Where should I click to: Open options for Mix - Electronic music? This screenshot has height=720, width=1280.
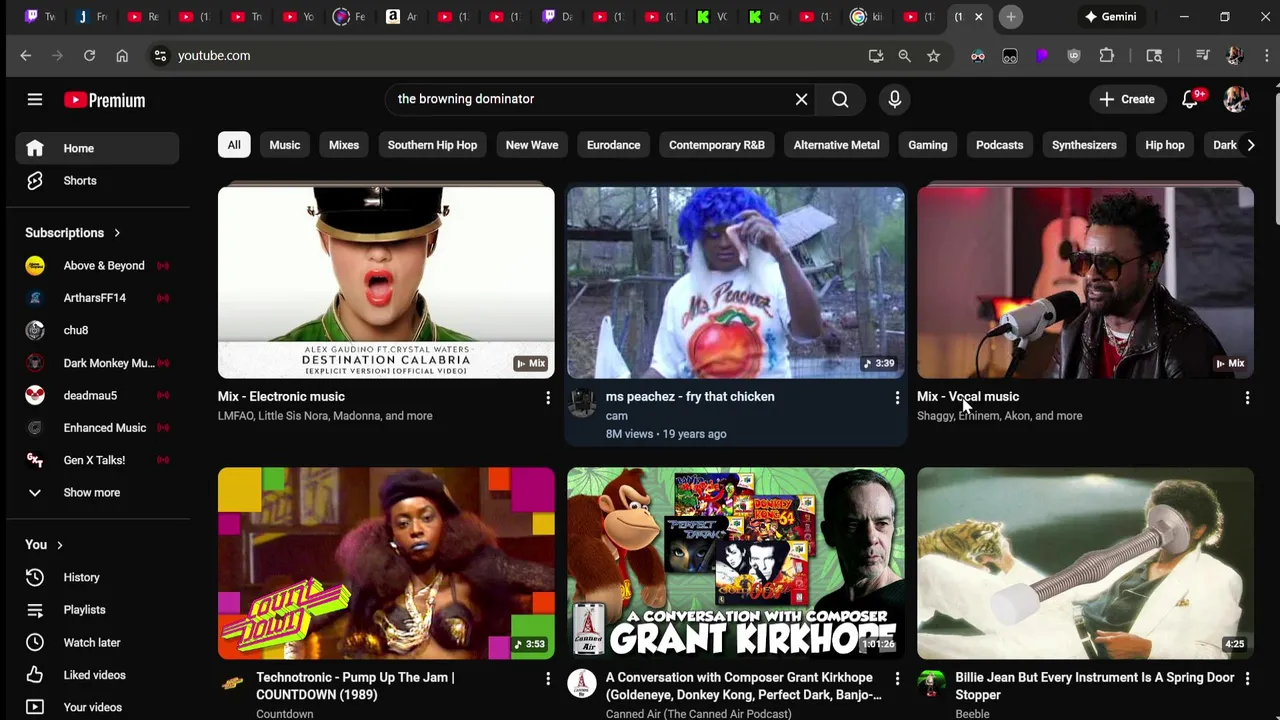(x=547, y=398)
